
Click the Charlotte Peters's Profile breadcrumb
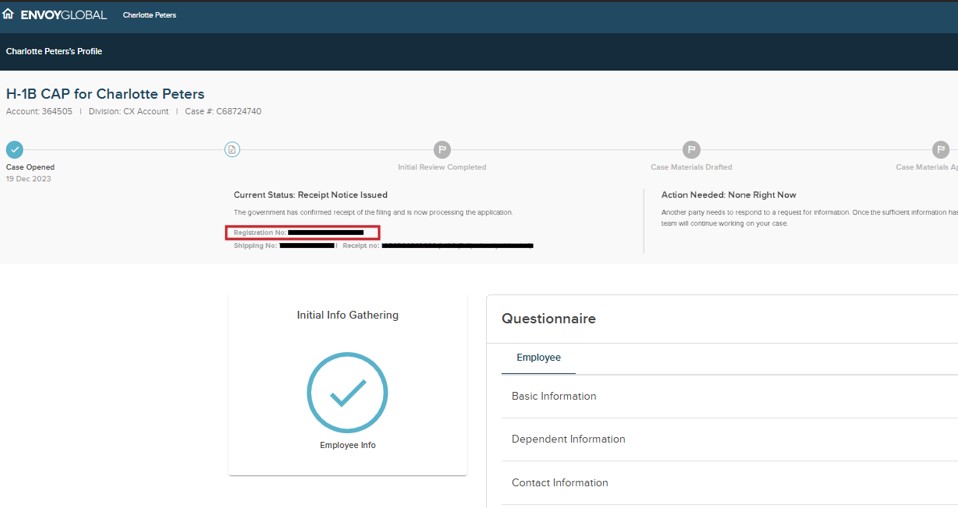(x=54, y=51)
